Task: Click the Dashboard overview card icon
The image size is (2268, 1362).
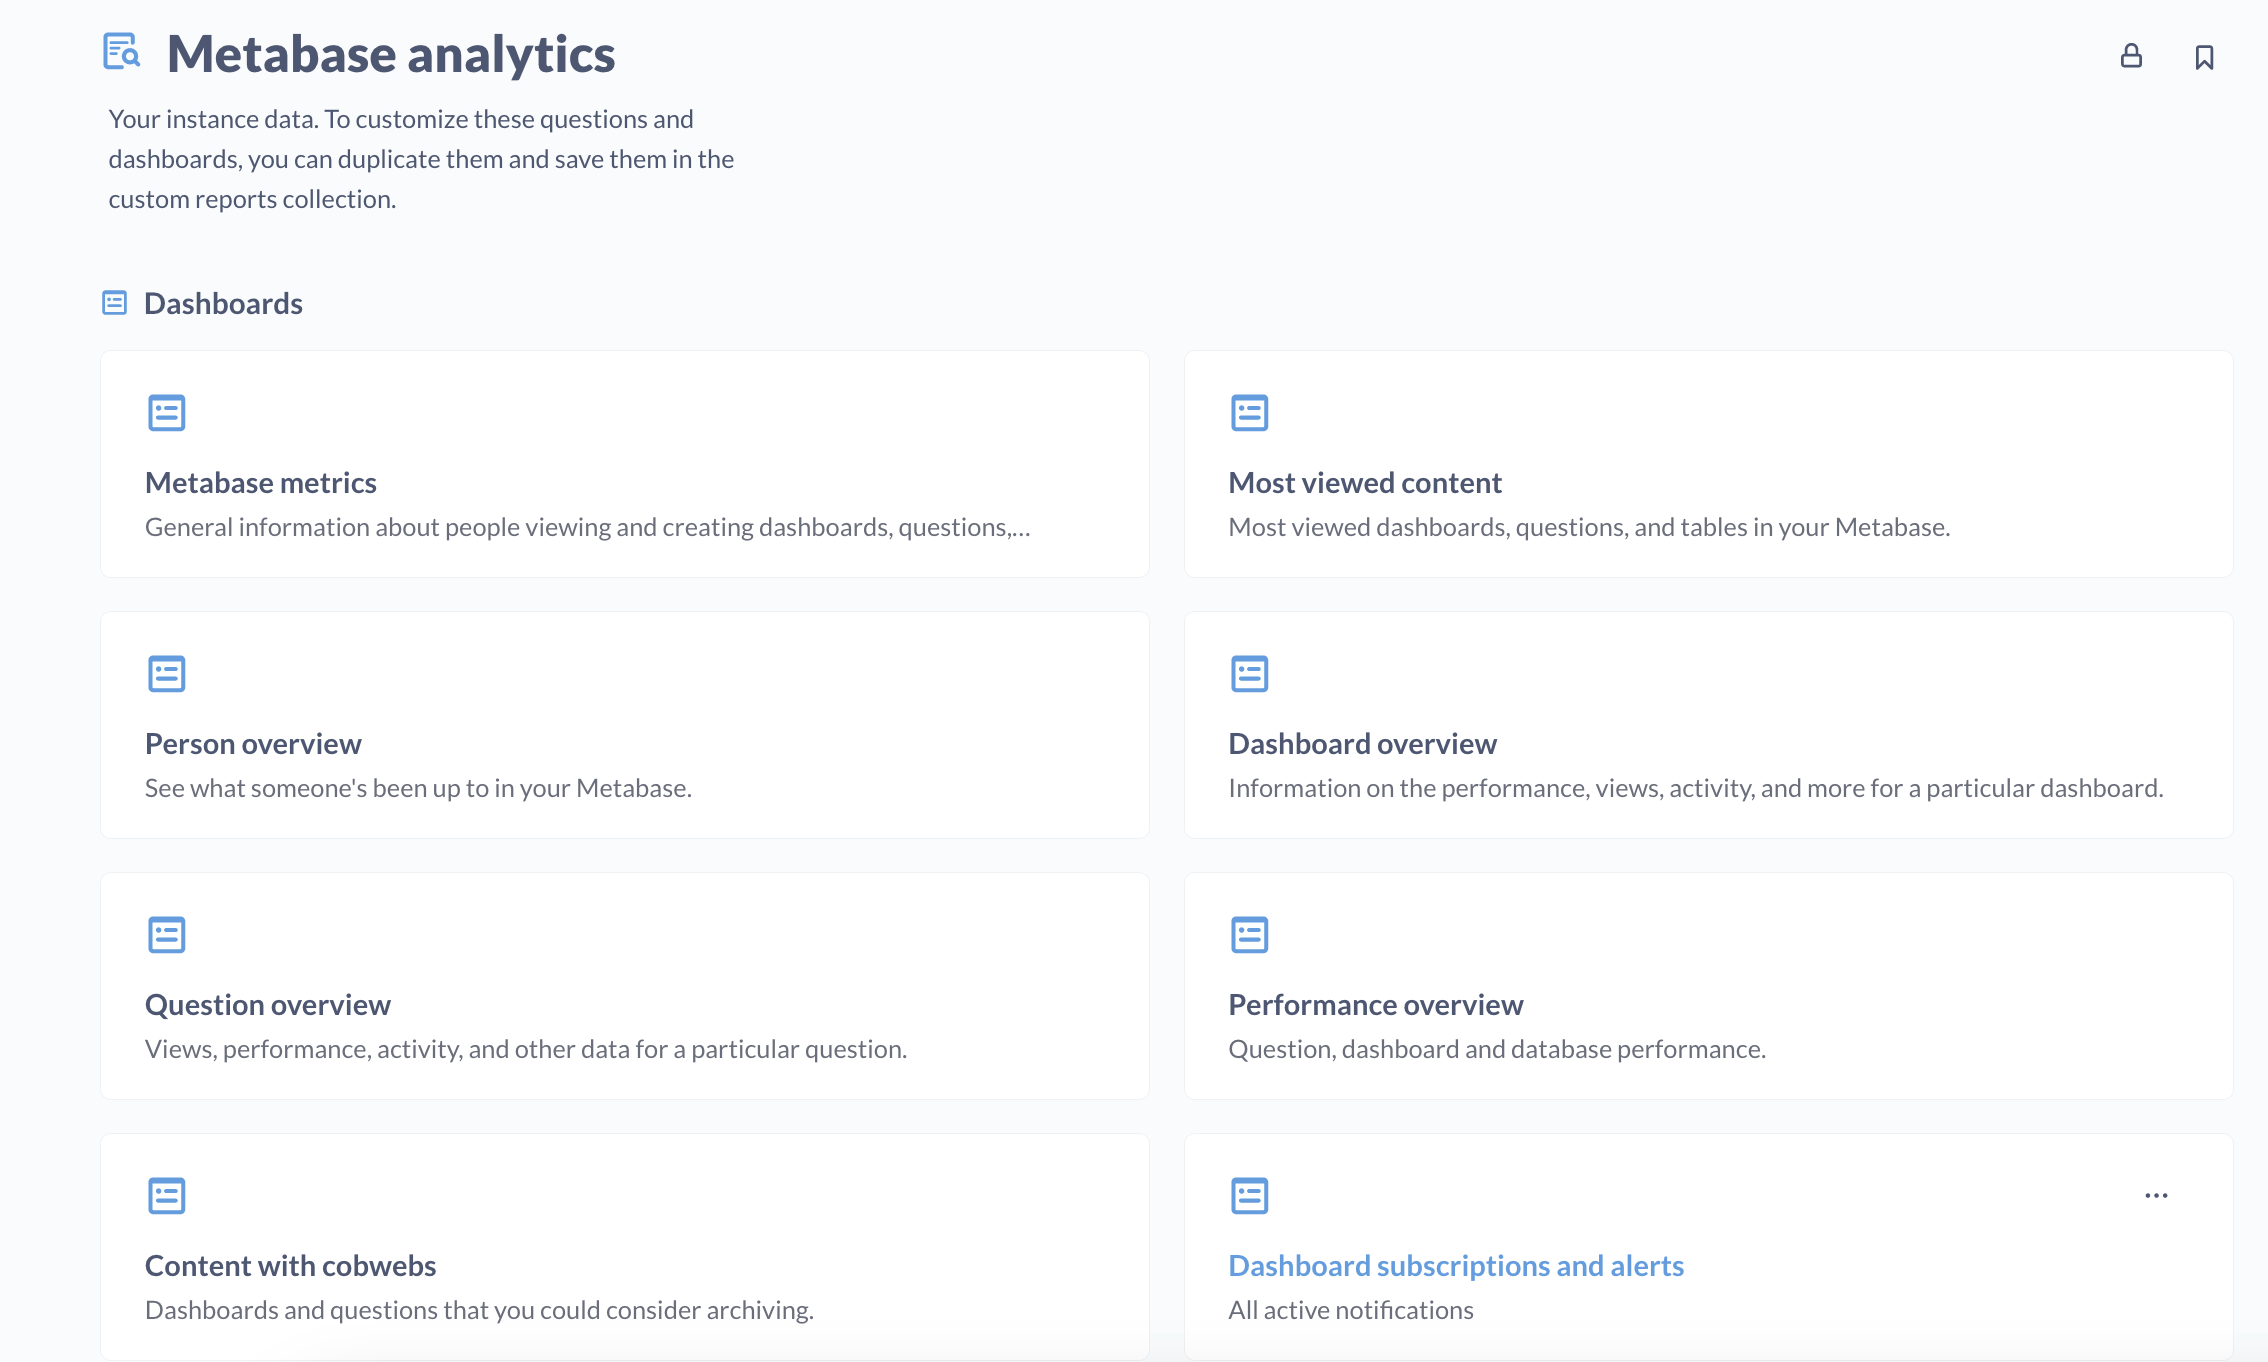Action: (x=1250, y=674)
